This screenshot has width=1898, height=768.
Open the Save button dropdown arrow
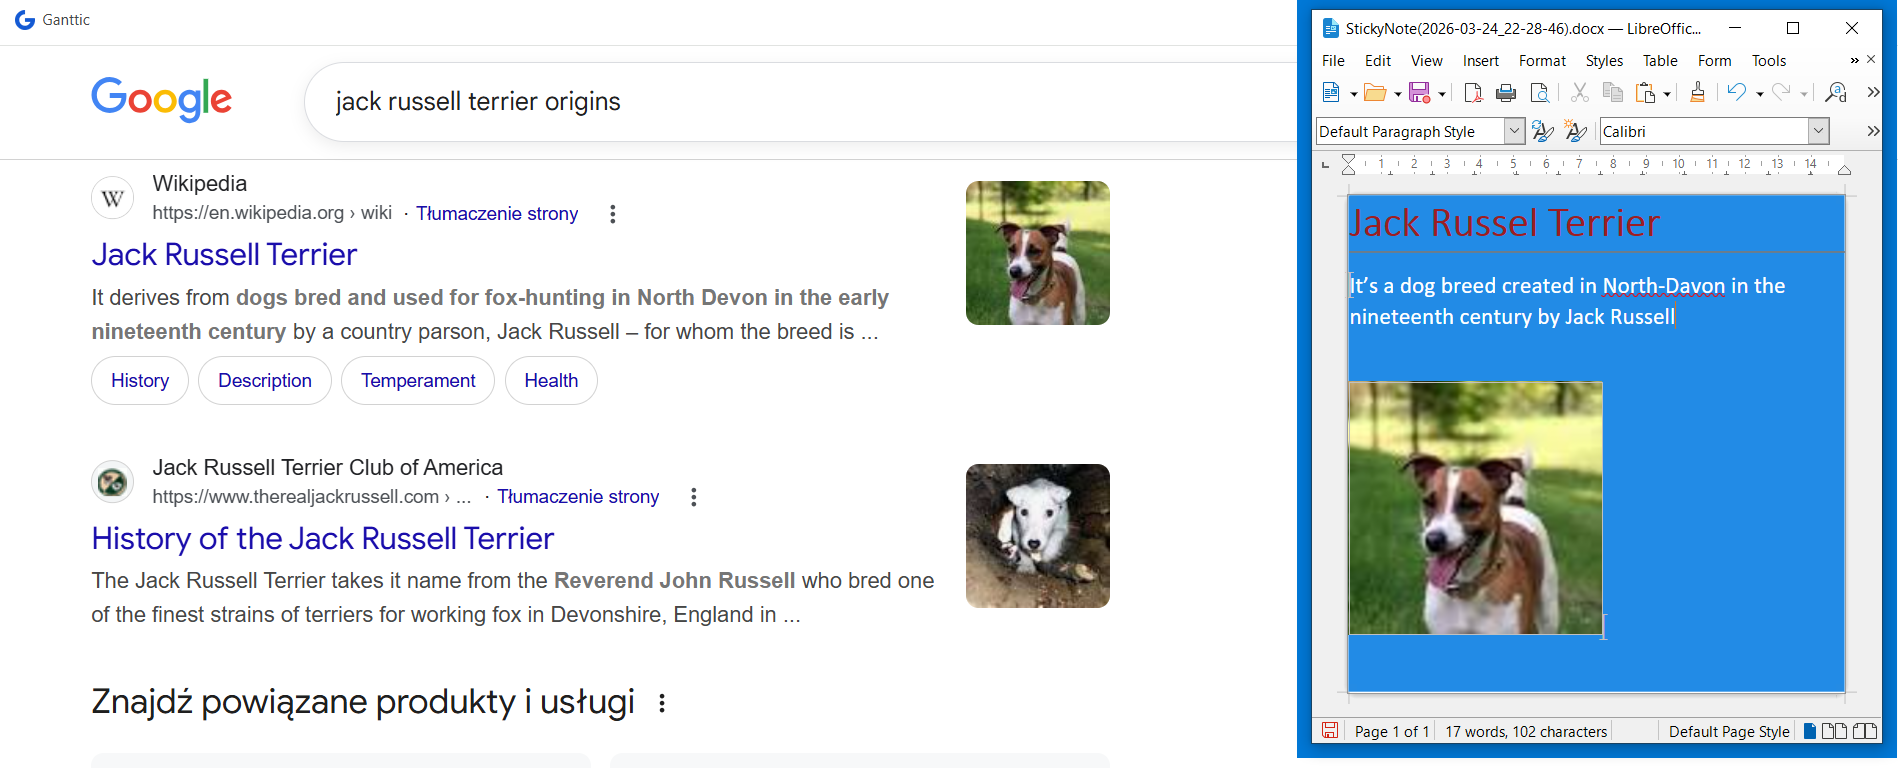1442,94
